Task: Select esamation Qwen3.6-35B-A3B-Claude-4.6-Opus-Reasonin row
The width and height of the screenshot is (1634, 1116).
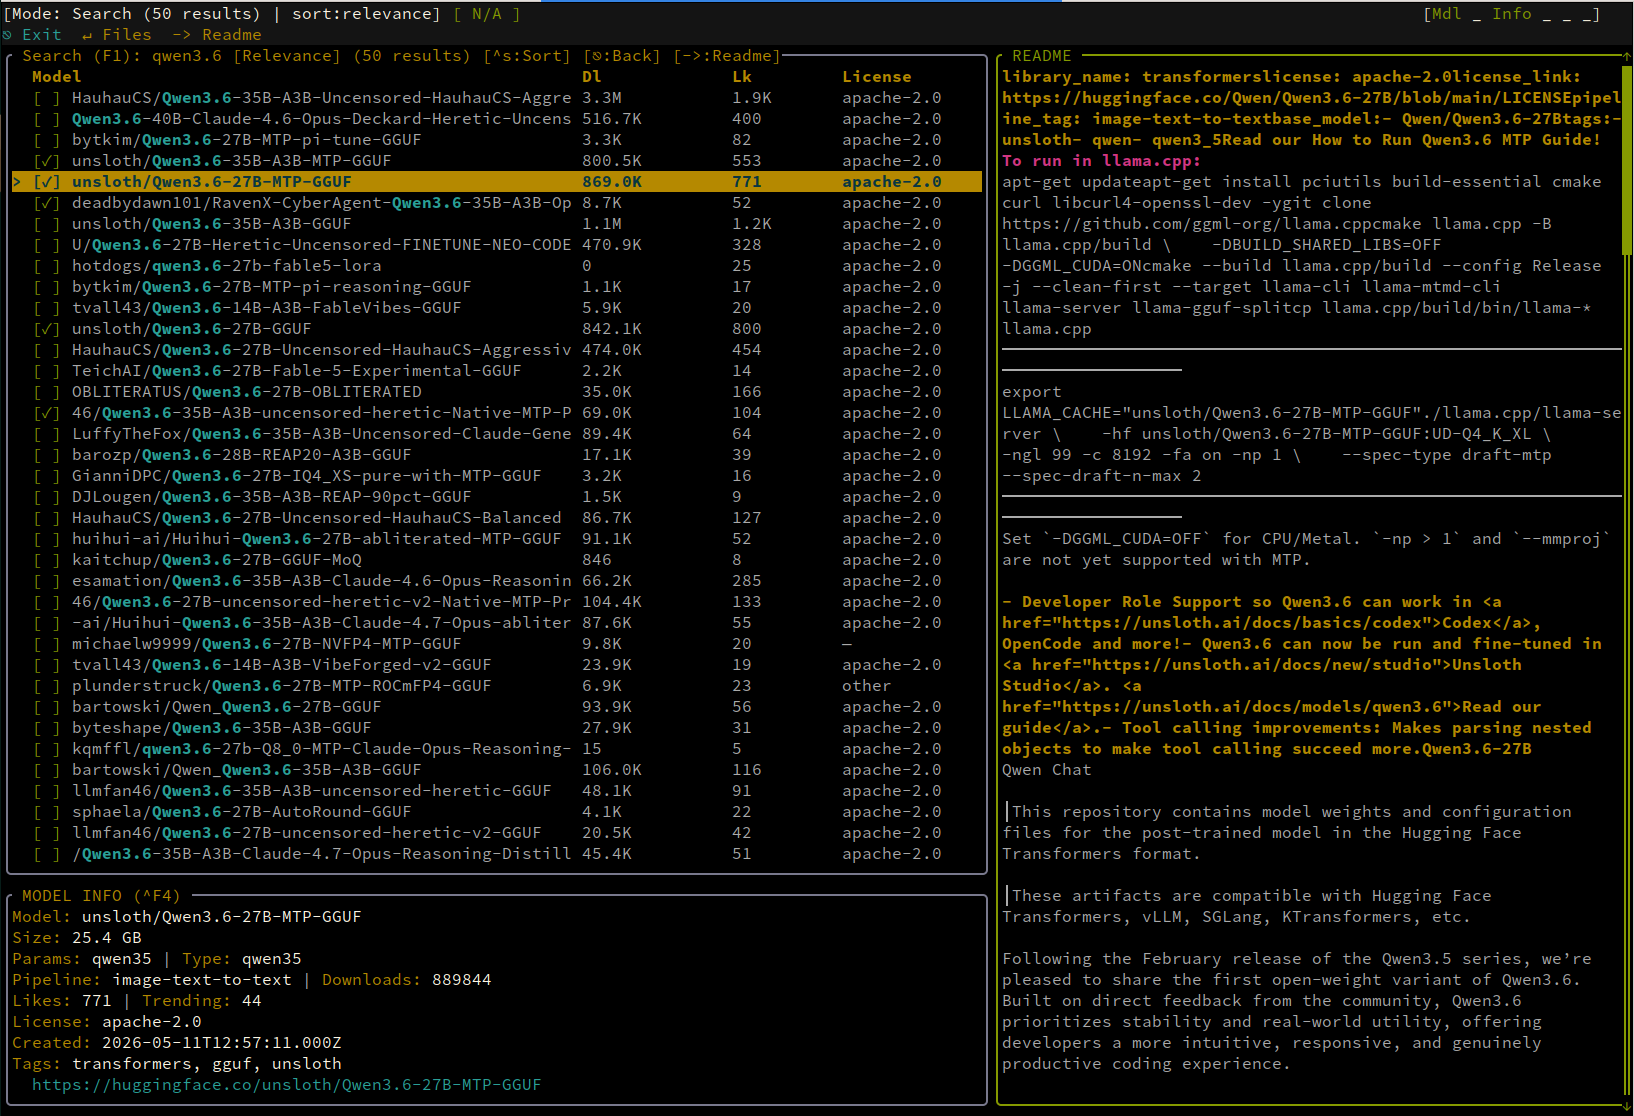Action: pyautogui.click(x=497, y=581)
